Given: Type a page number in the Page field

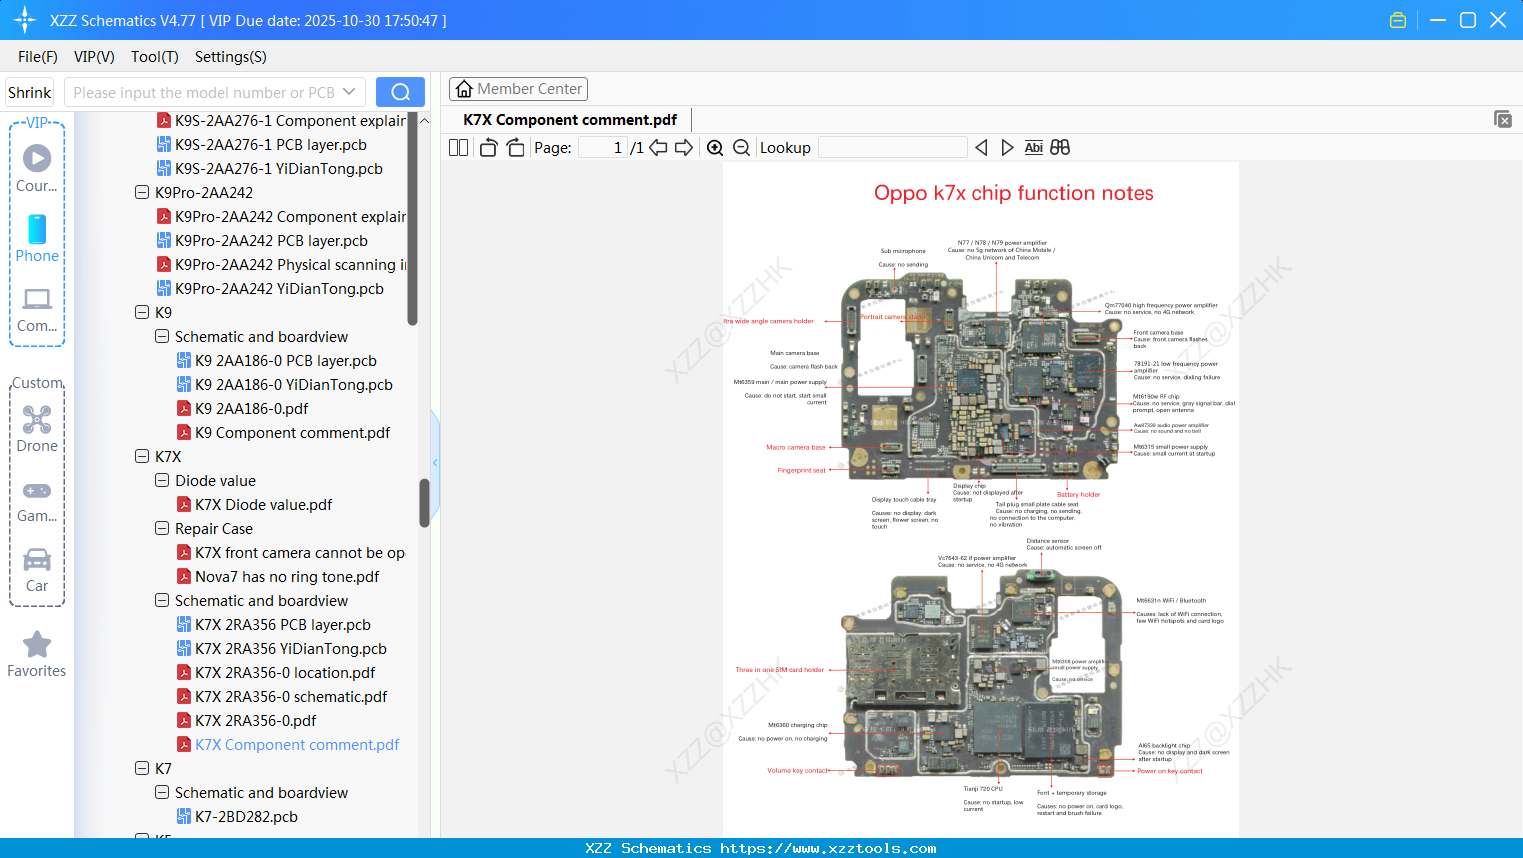Looking at the screenshot, I should point(601,147).
